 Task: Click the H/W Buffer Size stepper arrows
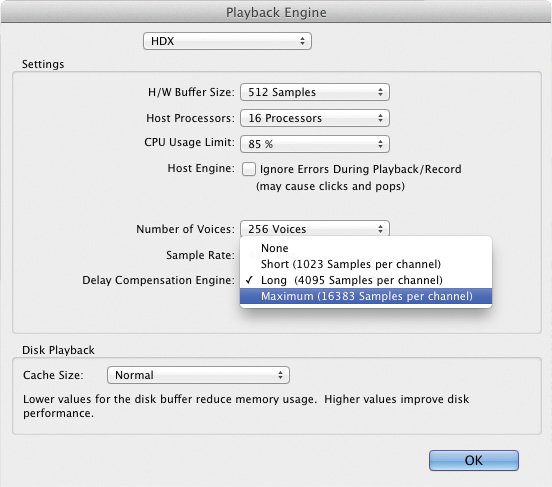point(380,92)
